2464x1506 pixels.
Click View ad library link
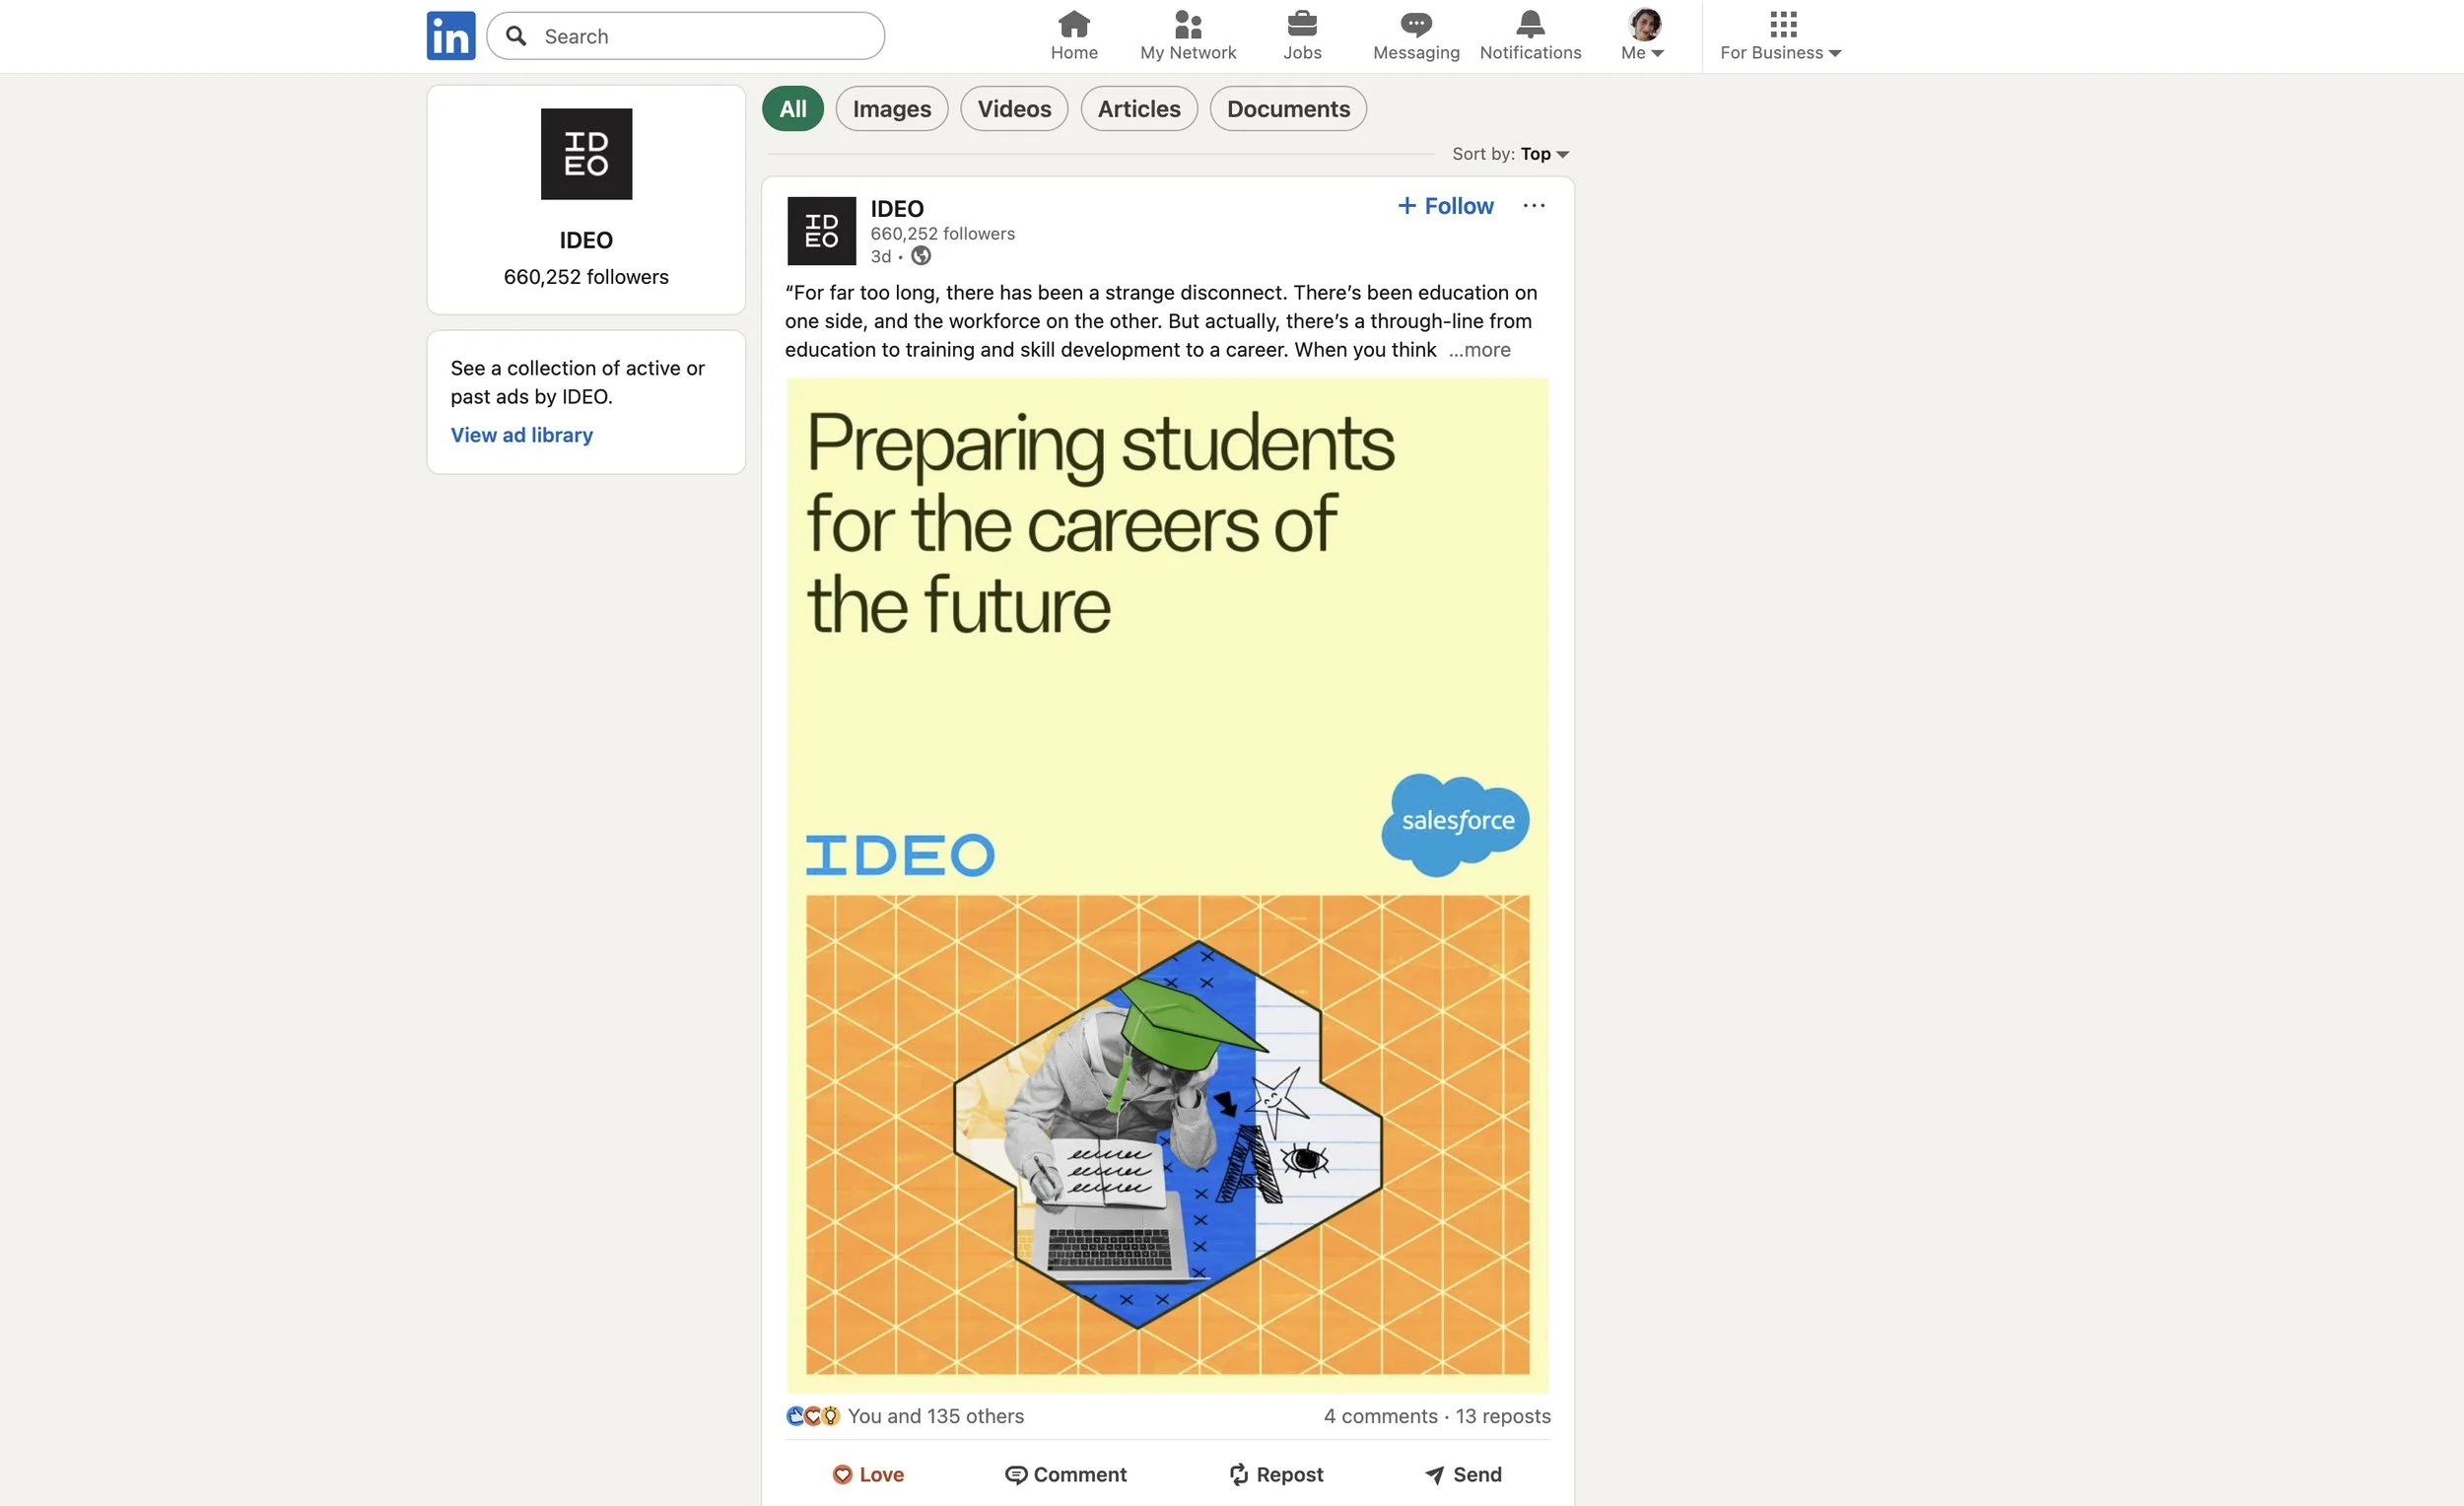(x=521, y=435)
